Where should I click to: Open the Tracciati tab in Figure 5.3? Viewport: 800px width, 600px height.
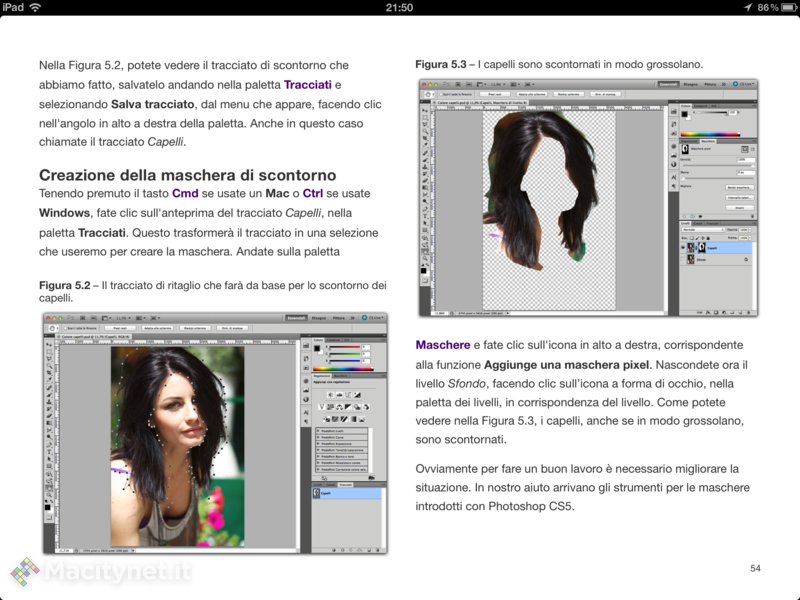pyautogui.click(x=712, y=223)
